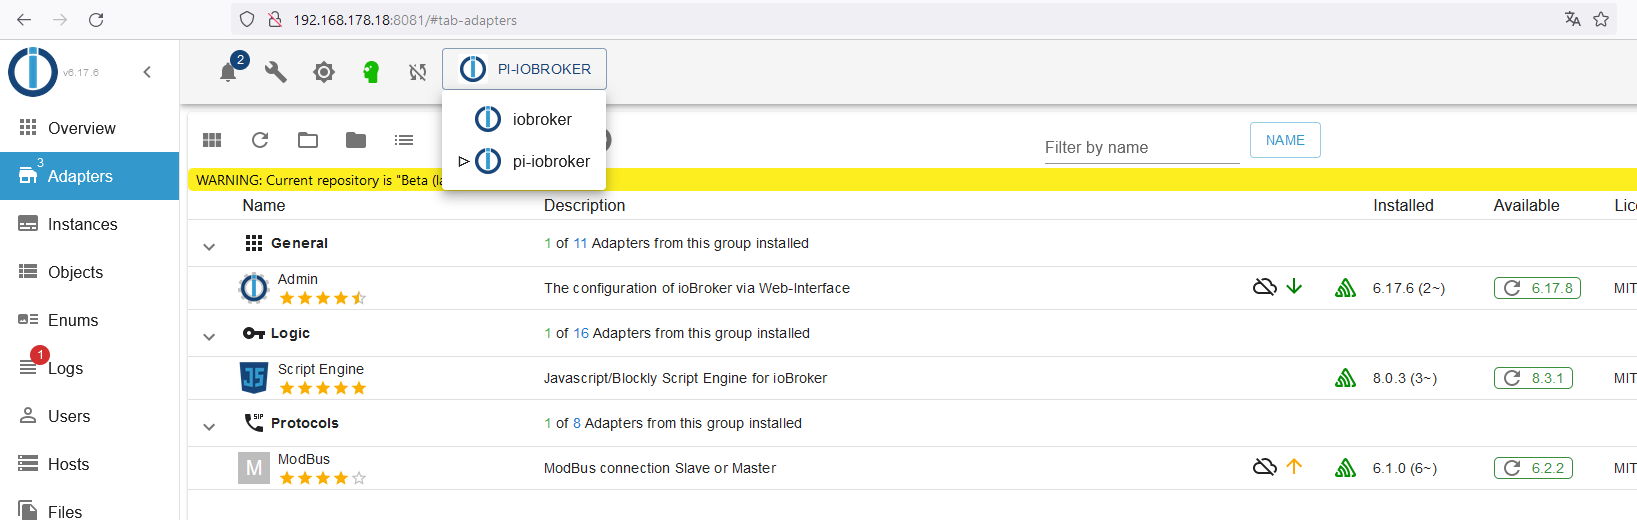Open the Hosts tab

point(89,464)
